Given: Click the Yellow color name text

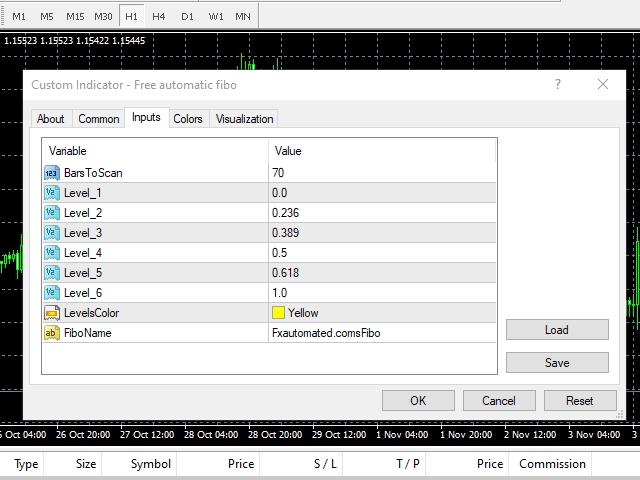Looking at the screenshot, I should (303, 313).
